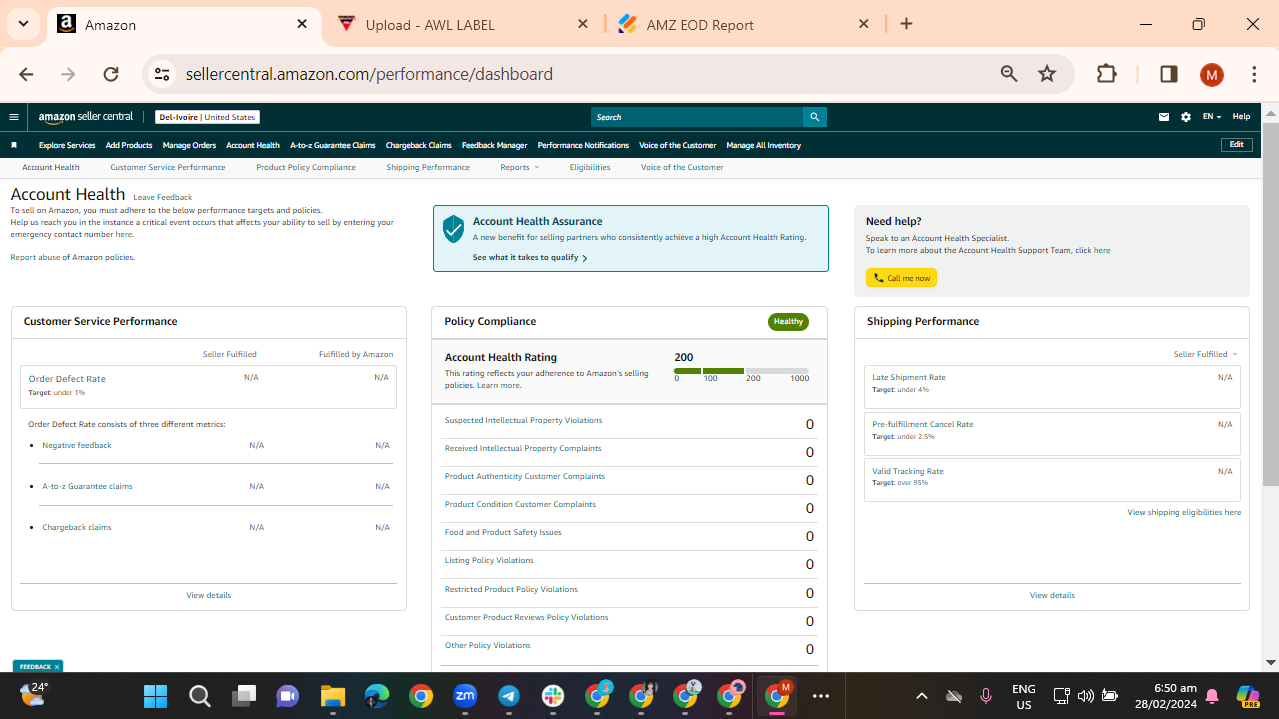The height and width of the screenshot is (719, 1279).
Task: Open A-to-z Guarantee Claims menu item
Action: tap(333, 145)
